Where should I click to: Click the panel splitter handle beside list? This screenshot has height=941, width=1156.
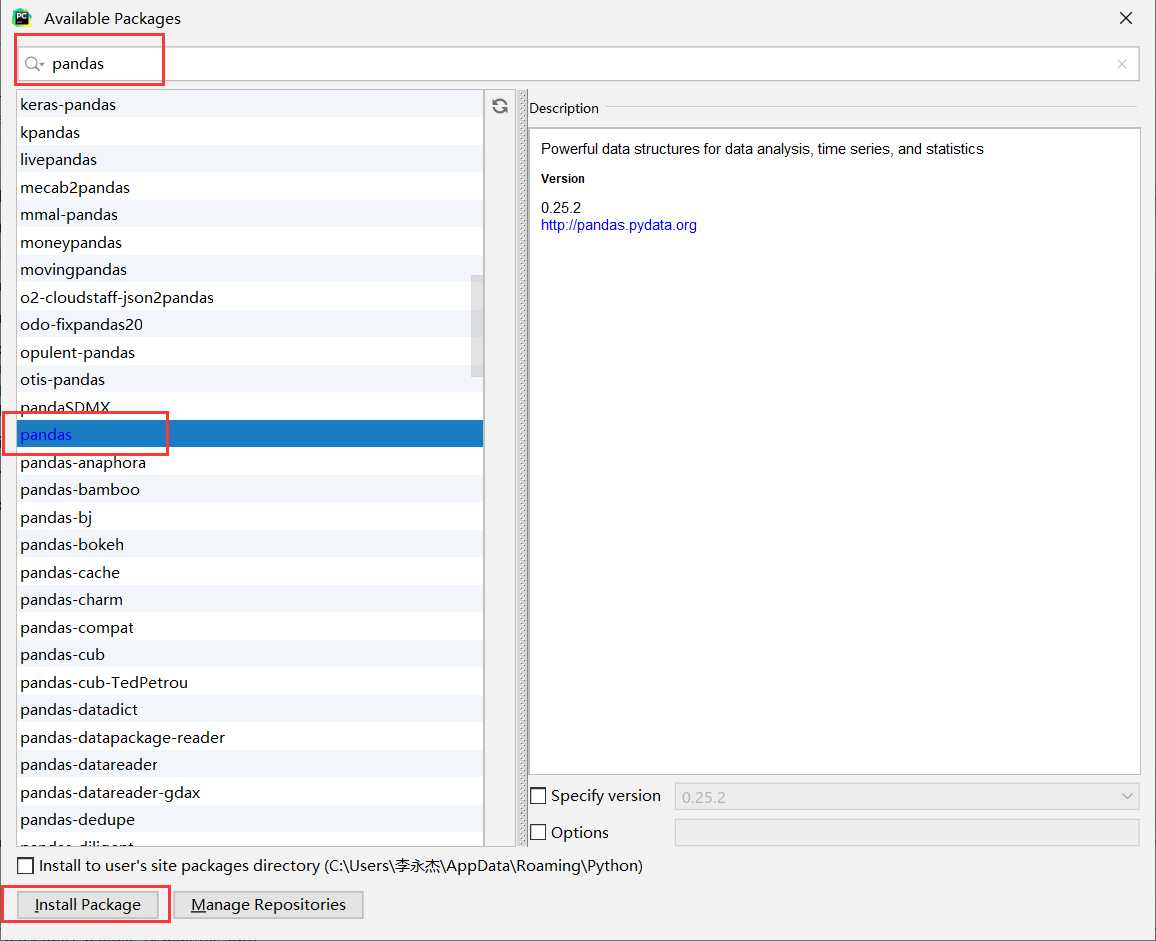click(x=523, y=468)
